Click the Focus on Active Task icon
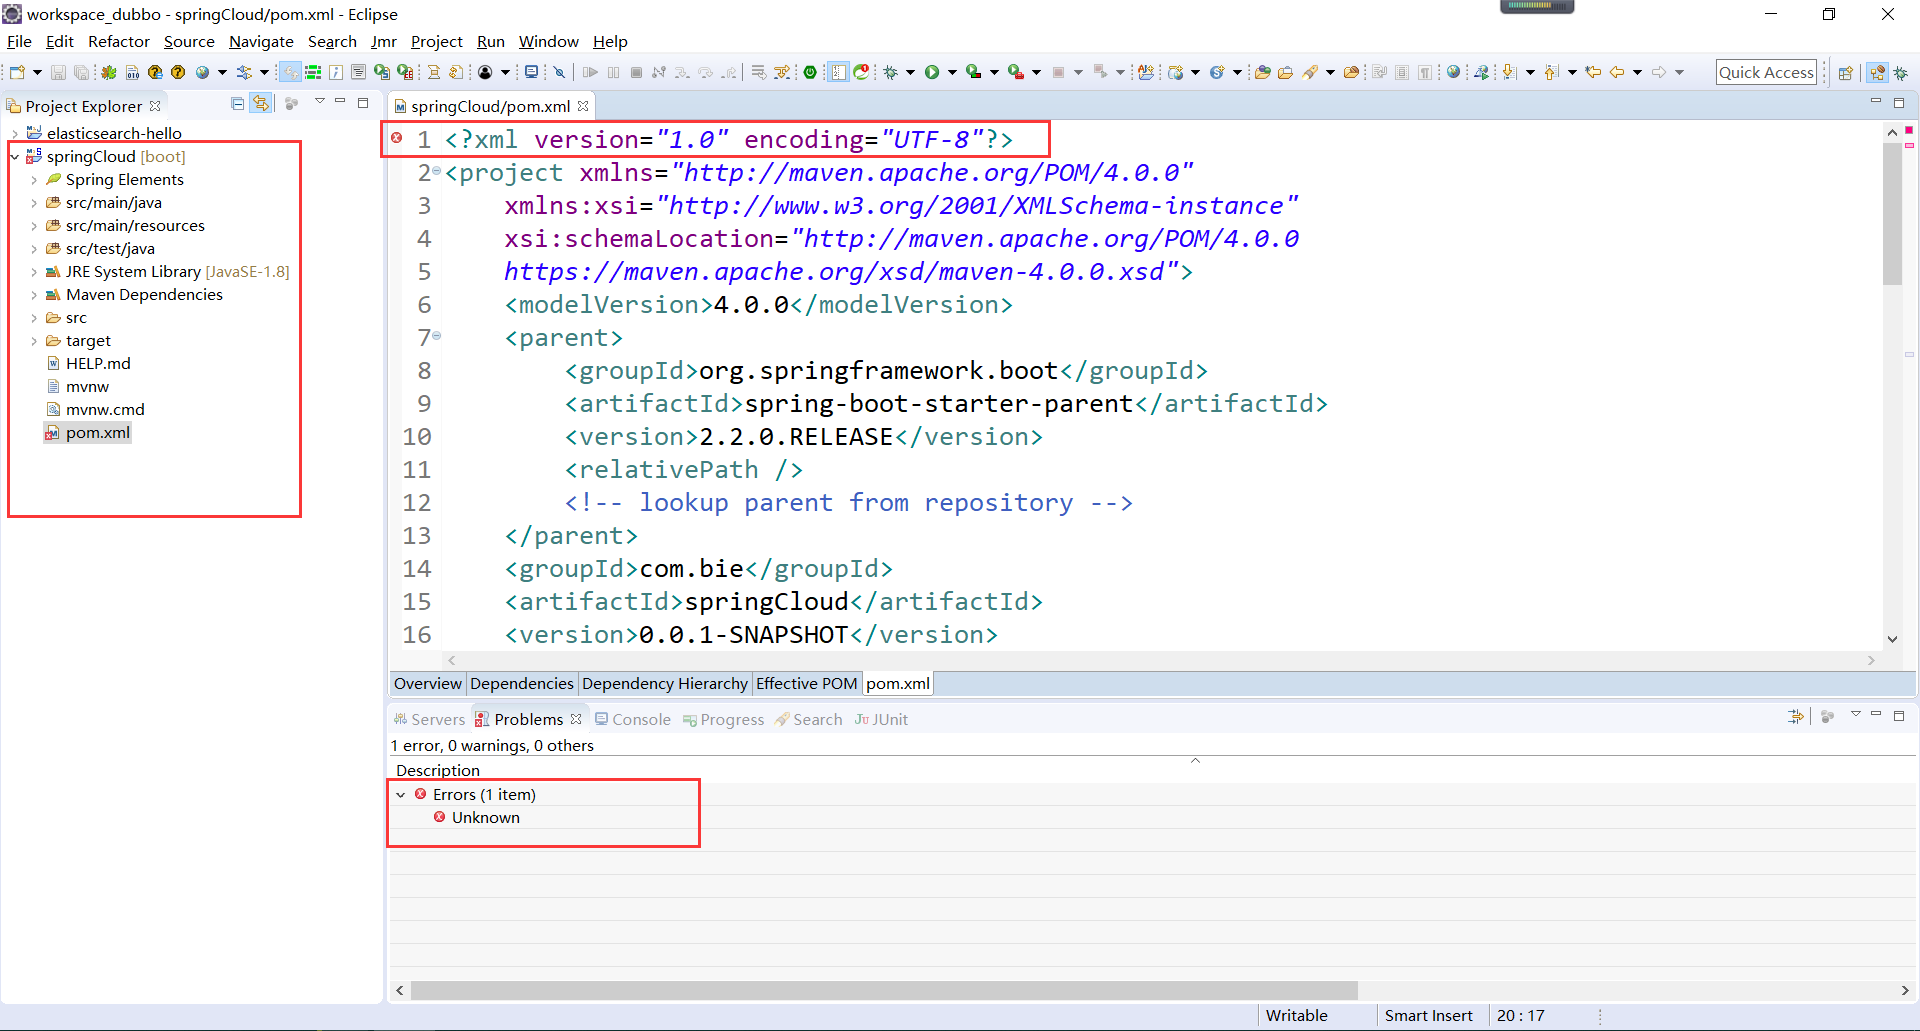 pyautogui.click(x=292, y=103)
